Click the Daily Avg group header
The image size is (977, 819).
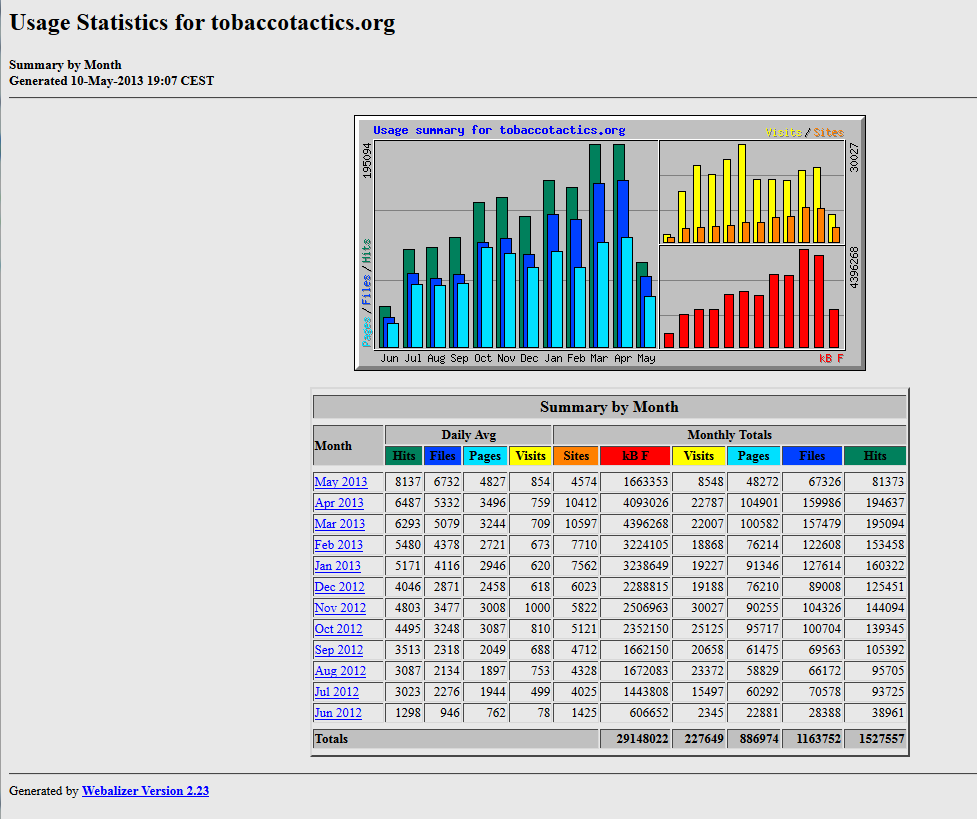pyautogui.click(x=469, y=435)
